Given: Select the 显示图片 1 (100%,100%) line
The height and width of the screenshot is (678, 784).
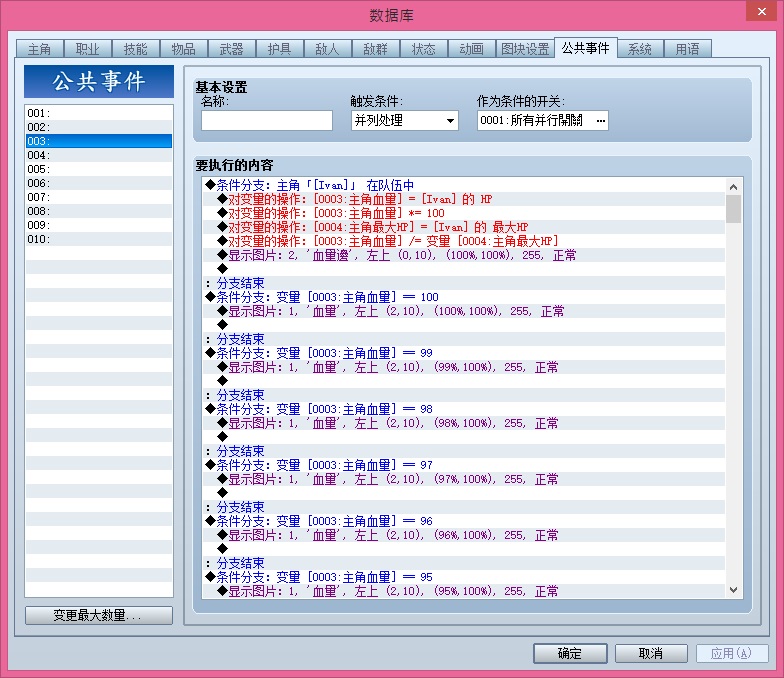Looking at the screenshot, I should click(x=464, y=311).
